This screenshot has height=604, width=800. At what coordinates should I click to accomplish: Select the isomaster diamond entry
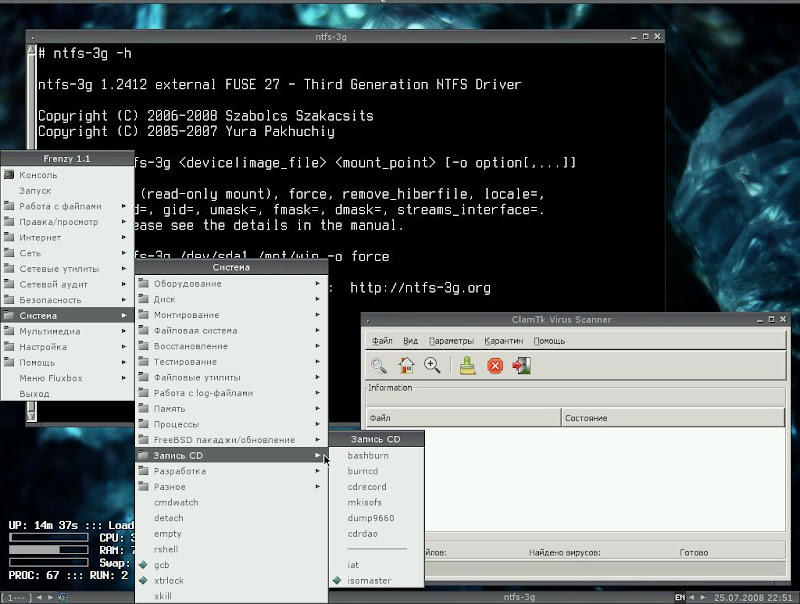pyautogui.click(x=369, y=581)
